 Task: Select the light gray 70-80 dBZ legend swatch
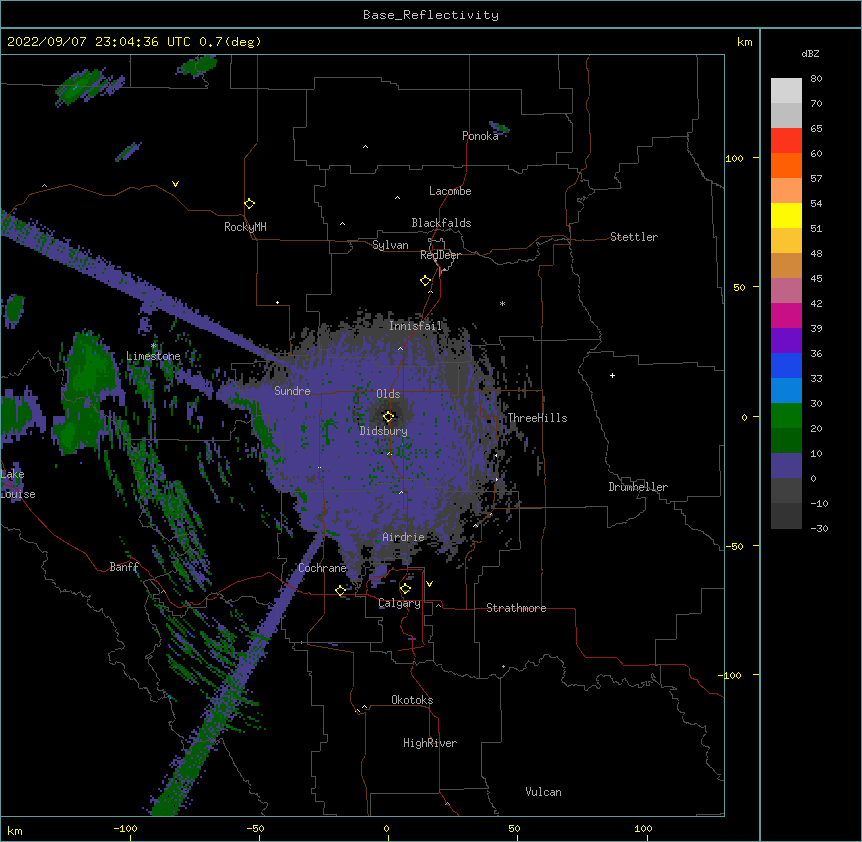786,91
